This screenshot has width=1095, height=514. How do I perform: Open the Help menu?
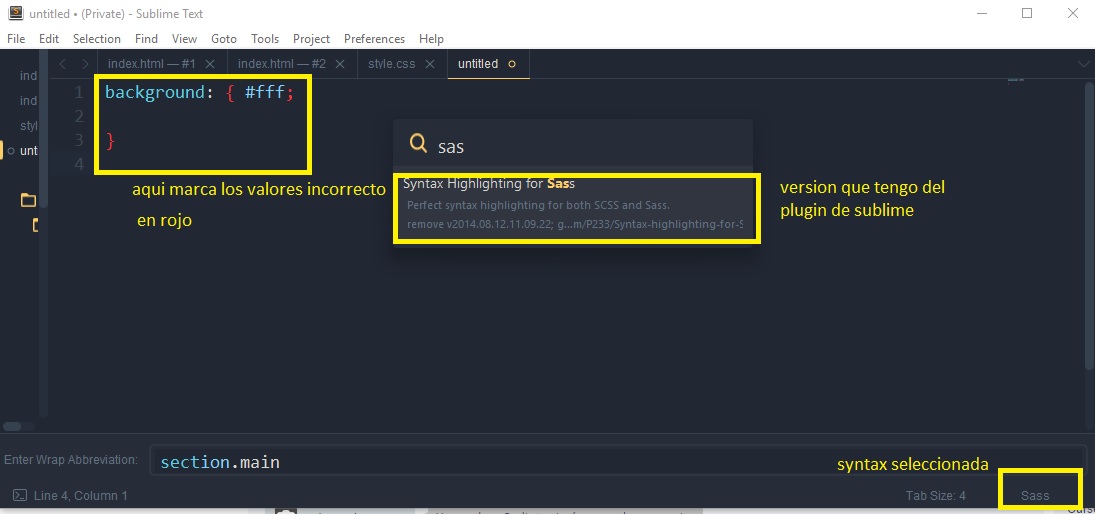coord(431,38)
